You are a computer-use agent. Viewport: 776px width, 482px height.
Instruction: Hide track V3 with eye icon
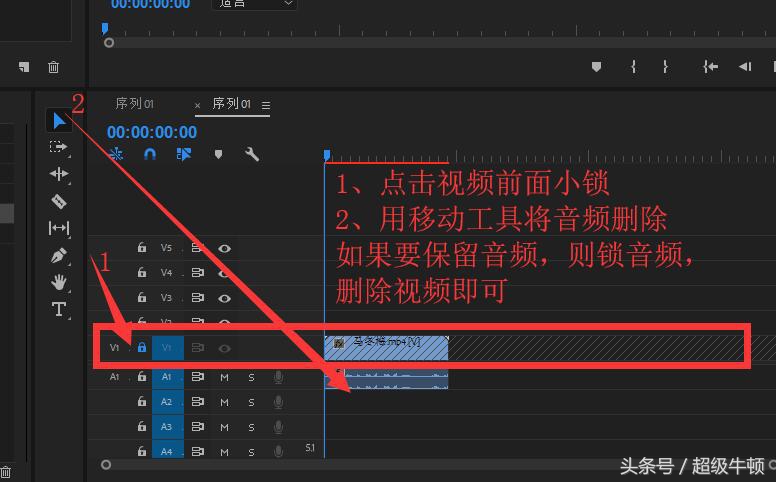point(225,298)
